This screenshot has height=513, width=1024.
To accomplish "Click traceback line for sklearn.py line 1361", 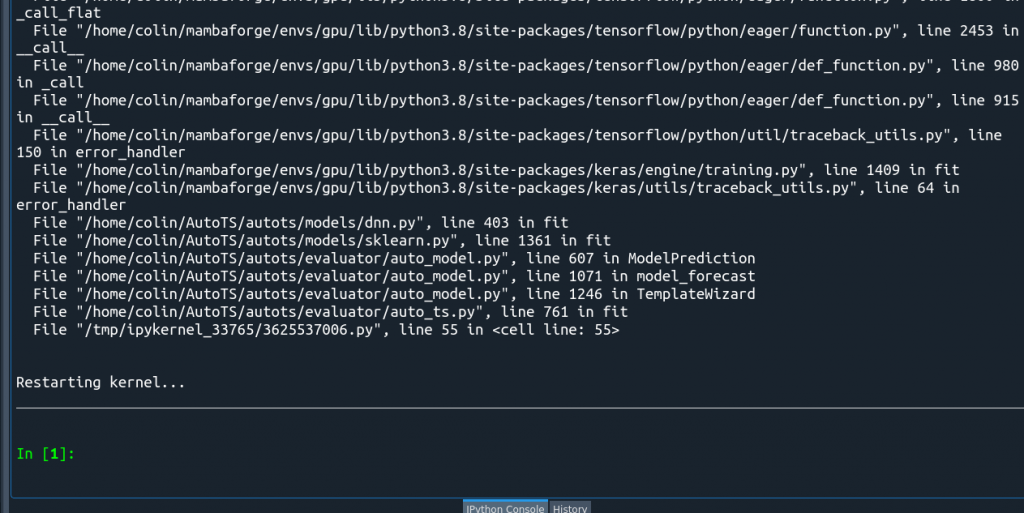I will pos(322,240).
